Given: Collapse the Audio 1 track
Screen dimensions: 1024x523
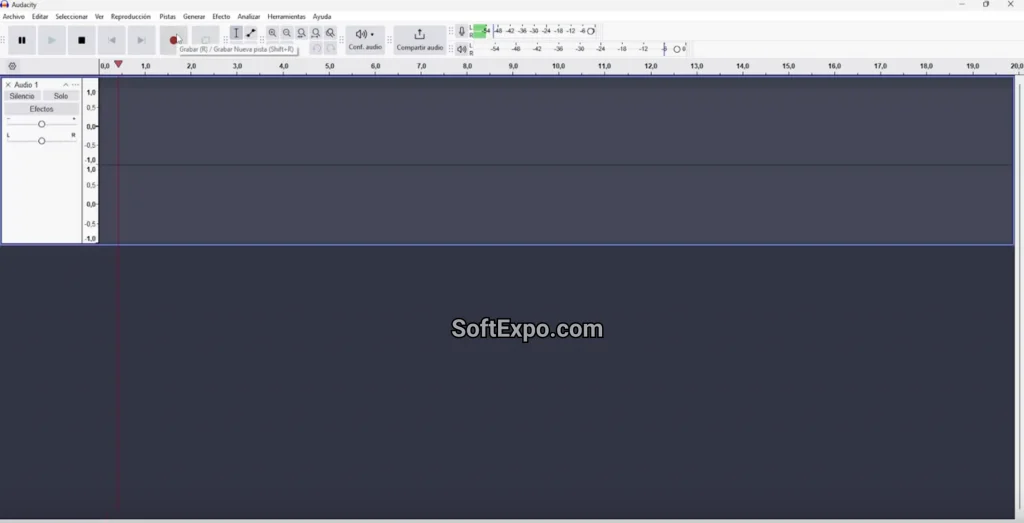Looking at the screenshot, I should (66, 85).
